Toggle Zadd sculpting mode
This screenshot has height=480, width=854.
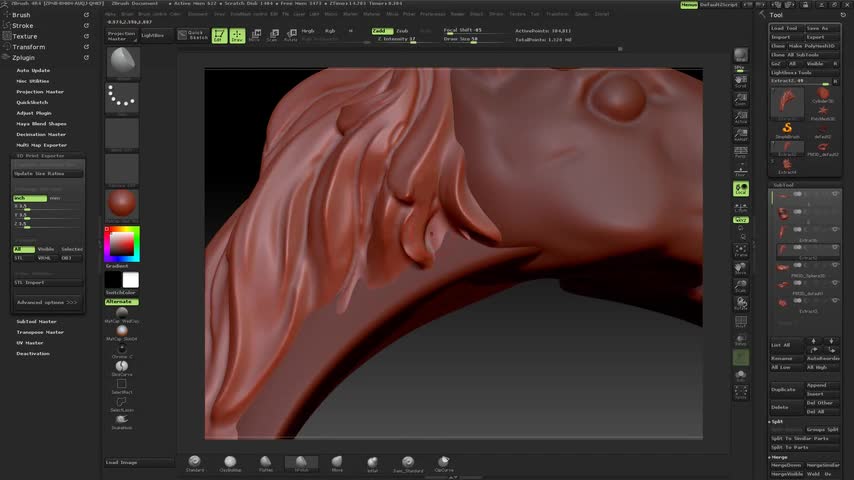pos(382,31)
